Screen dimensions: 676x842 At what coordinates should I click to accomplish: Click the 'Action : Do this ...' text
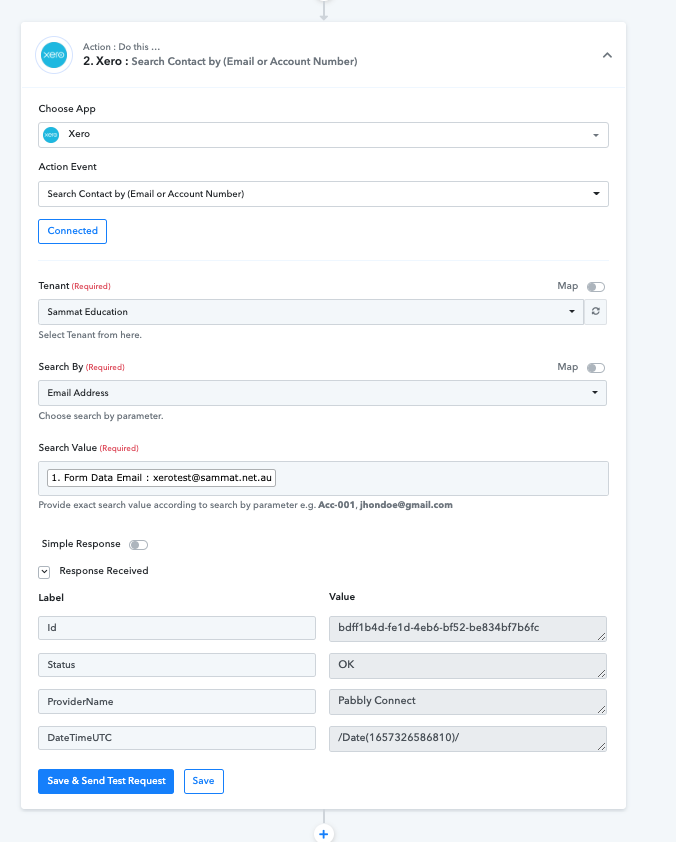click(x=121, y=47)
